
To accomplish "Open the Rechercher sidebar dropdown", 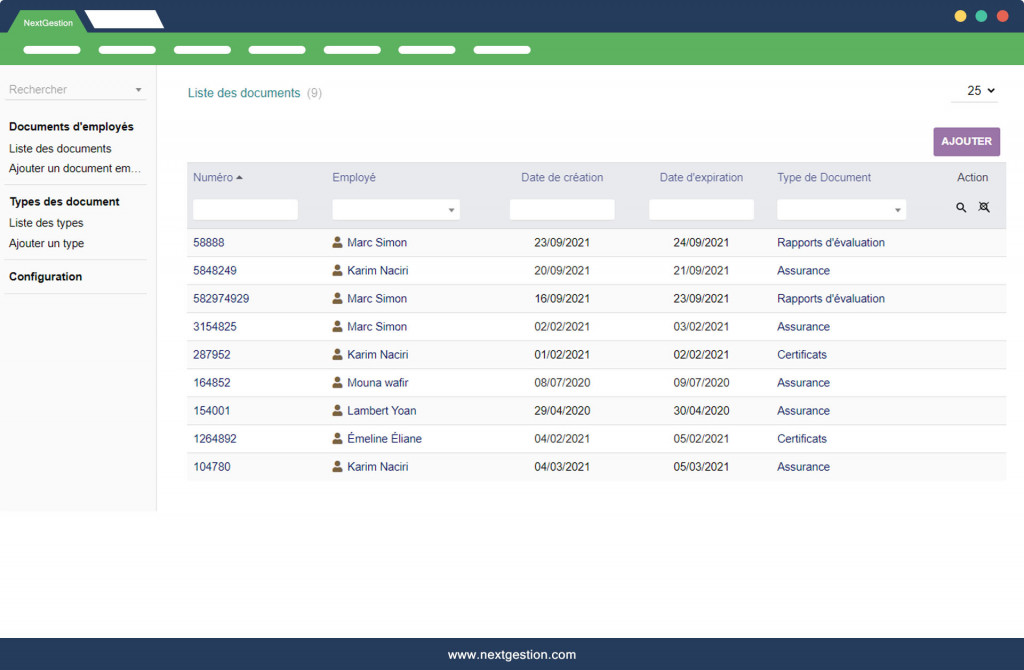I will coord(76,90).
